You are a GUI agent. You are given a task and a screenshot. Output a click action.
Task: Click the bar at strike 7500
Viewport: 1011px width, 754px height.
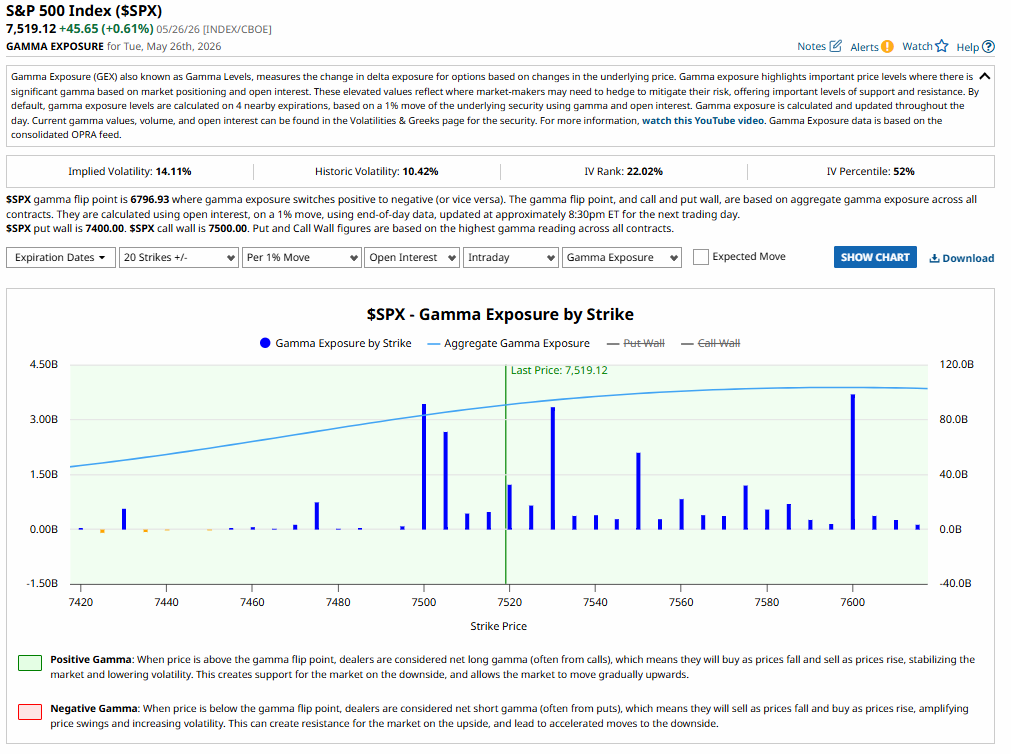[x=424, y=466]
